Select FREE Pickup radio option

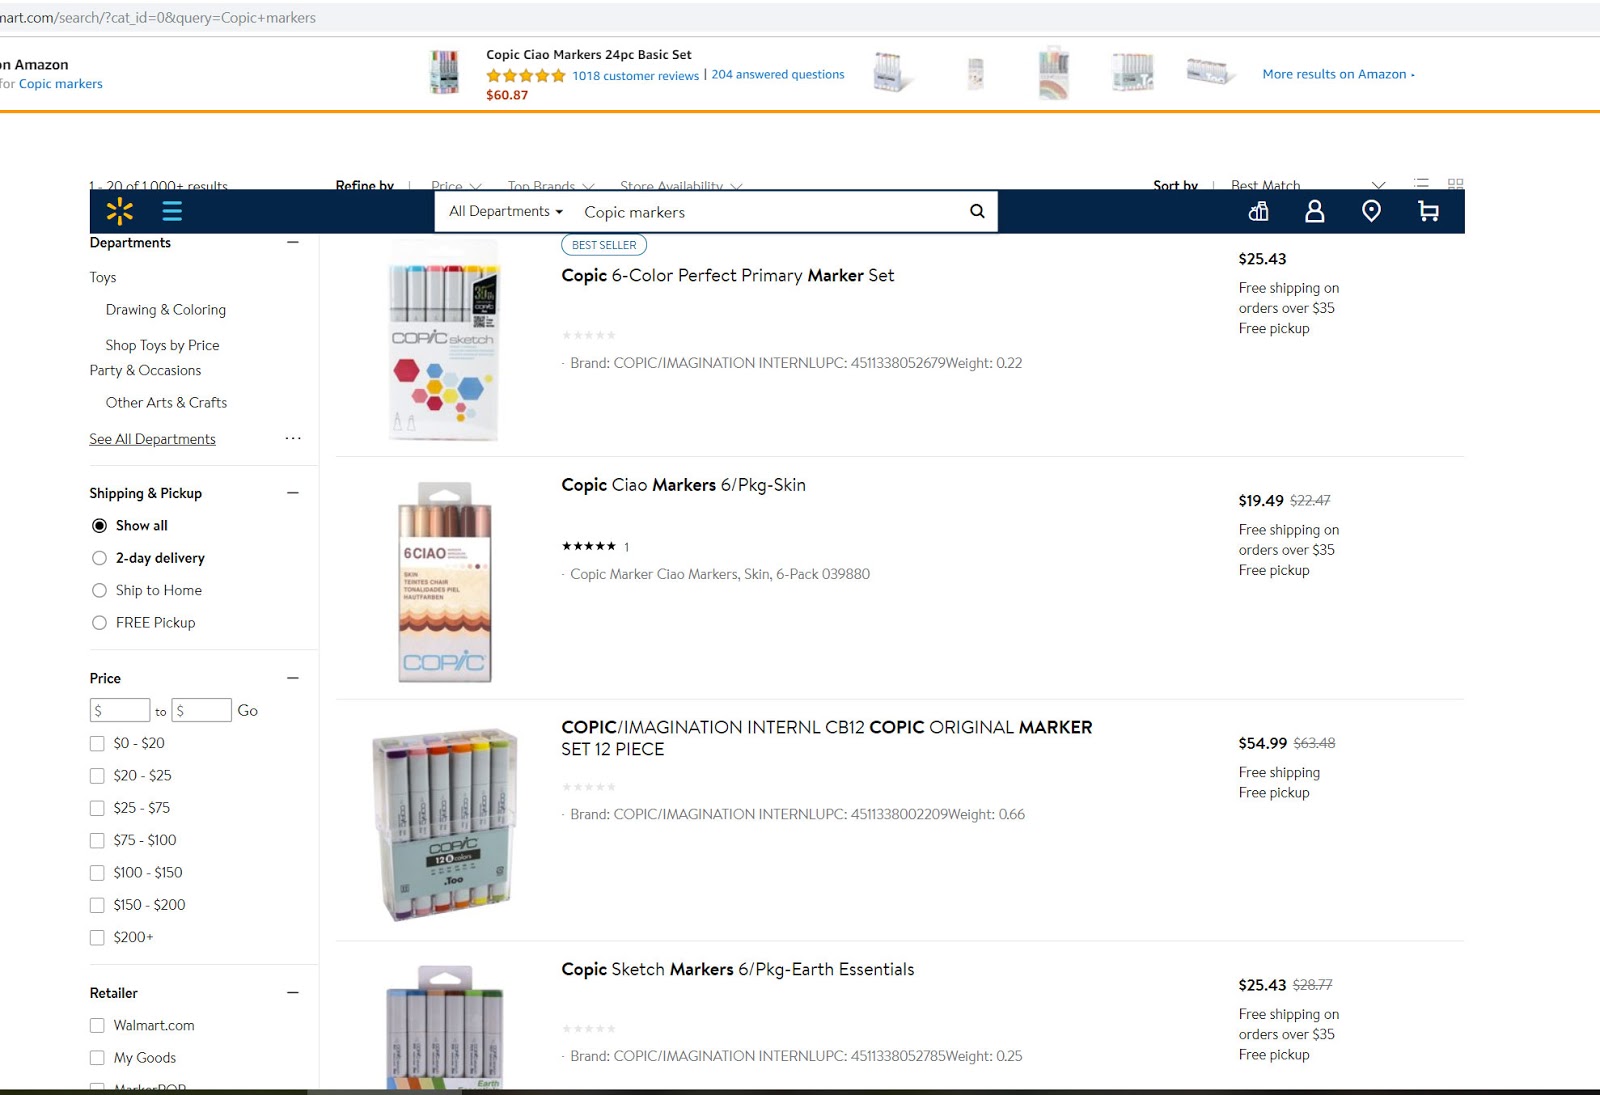pyautogui.click(x=99, y=622)
